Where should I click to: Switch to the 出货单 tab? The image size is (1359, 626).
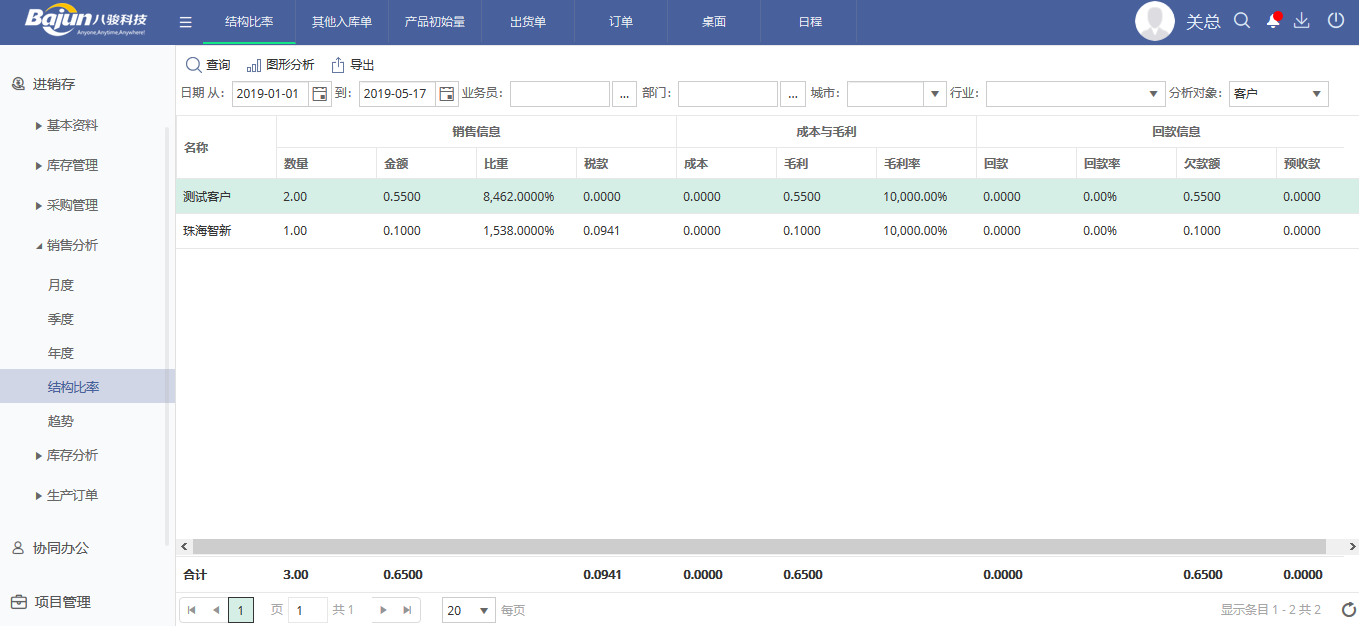tap(528, 22)
